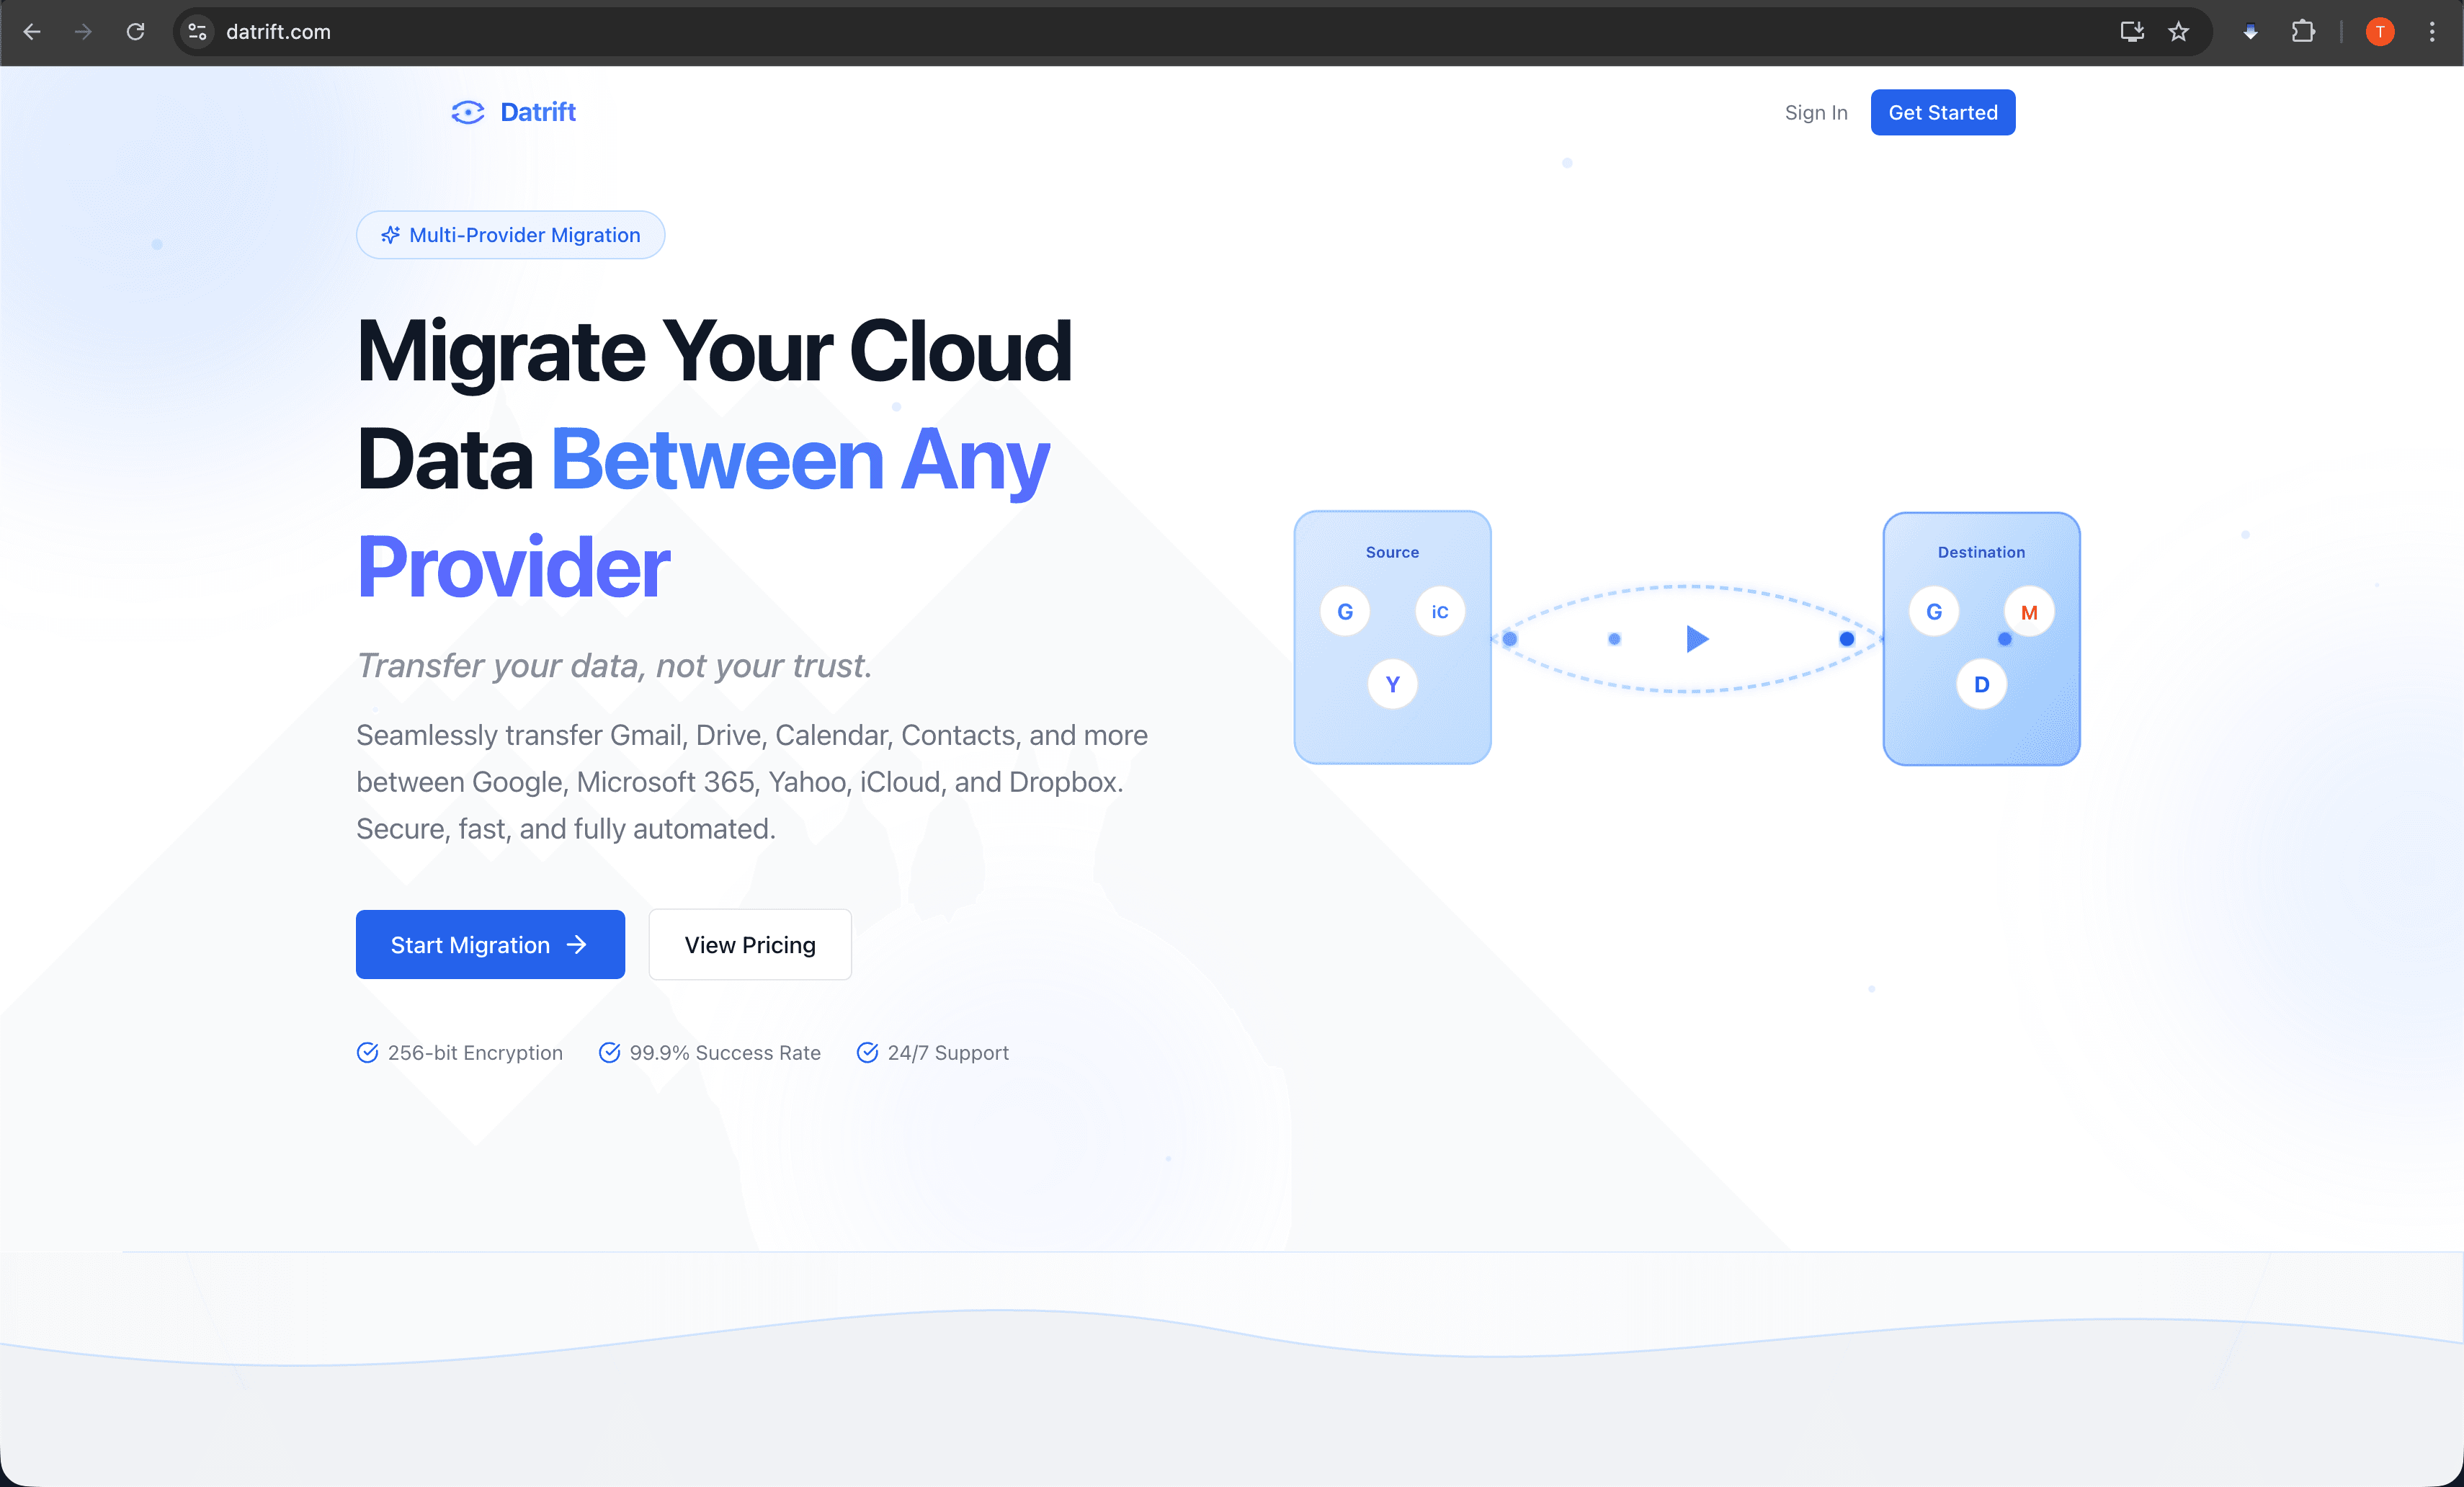Open the browser extensions puzzle icon

[x=2303, y=32]
